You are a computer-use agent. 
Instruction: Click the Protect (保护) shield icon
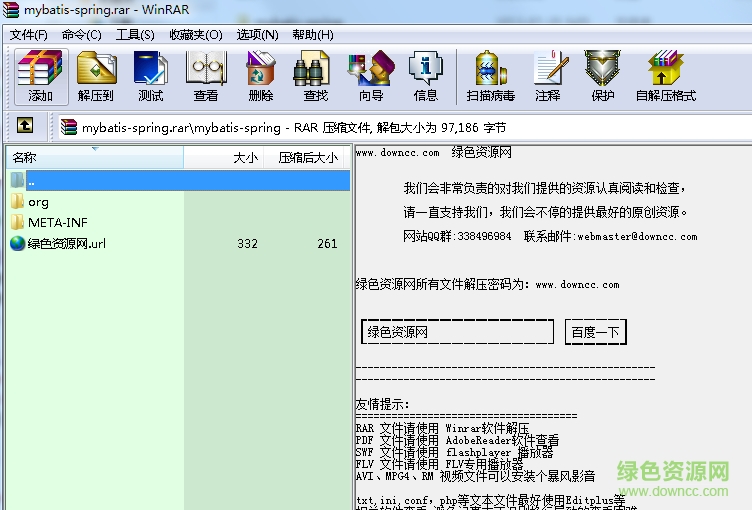[603, 76]
